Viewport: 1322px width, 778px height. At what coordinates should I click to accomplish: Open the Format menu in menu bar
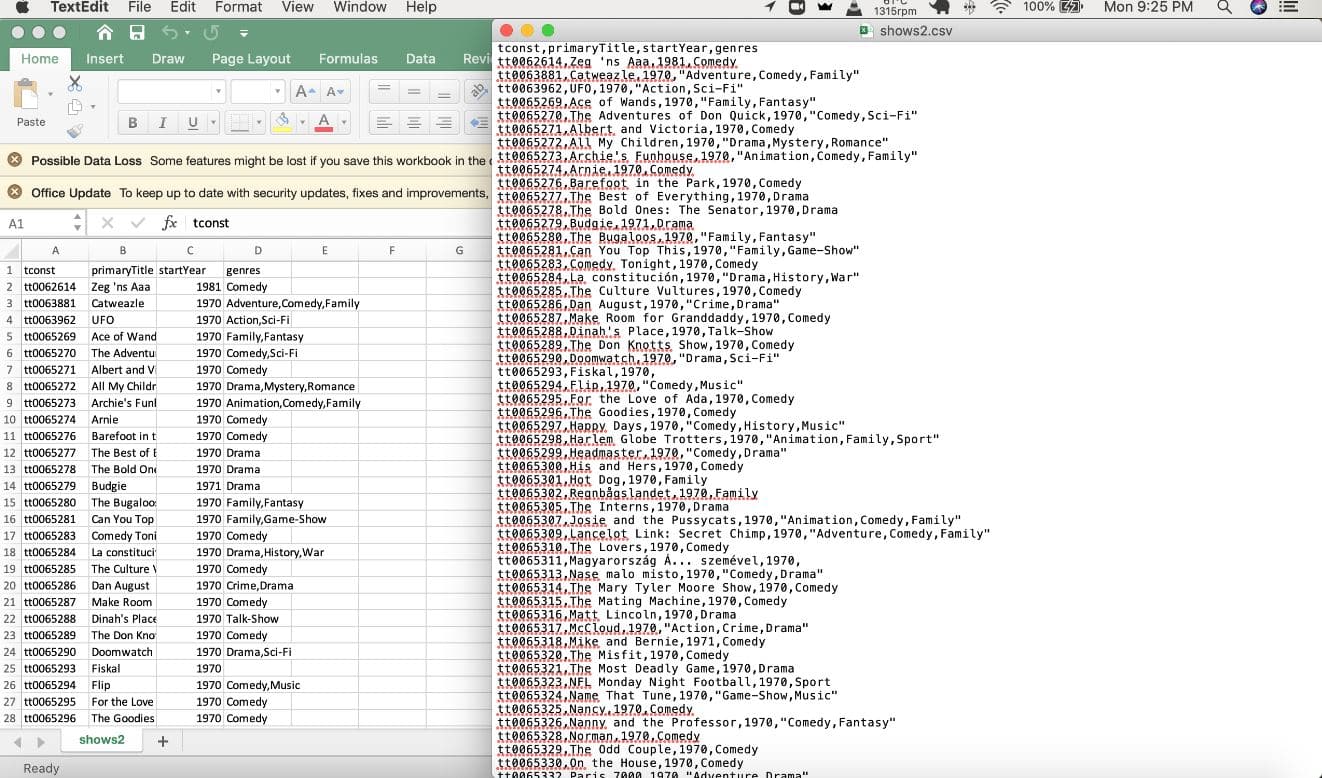tap(238, 7)
